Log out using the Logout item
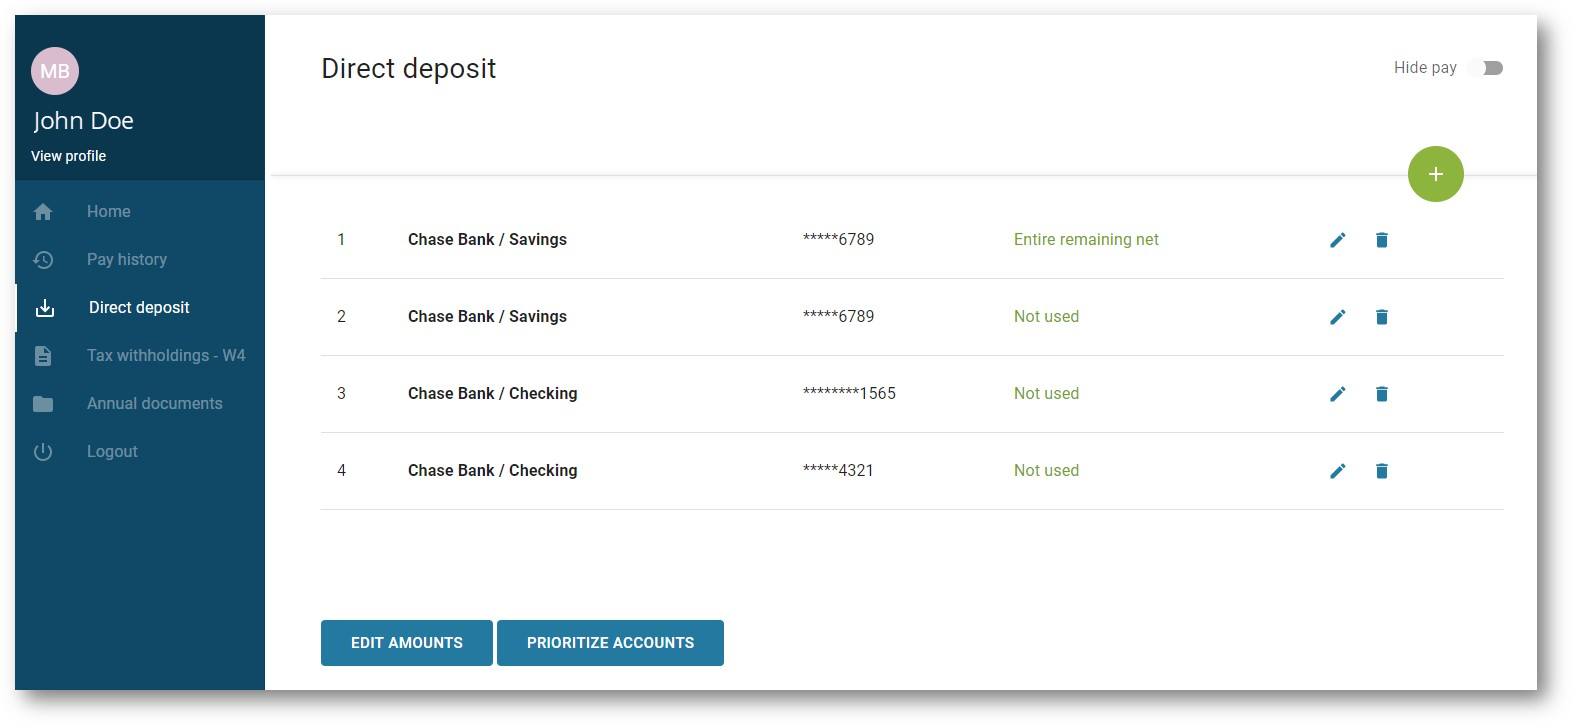The image size is (1574, 726). 112,452
